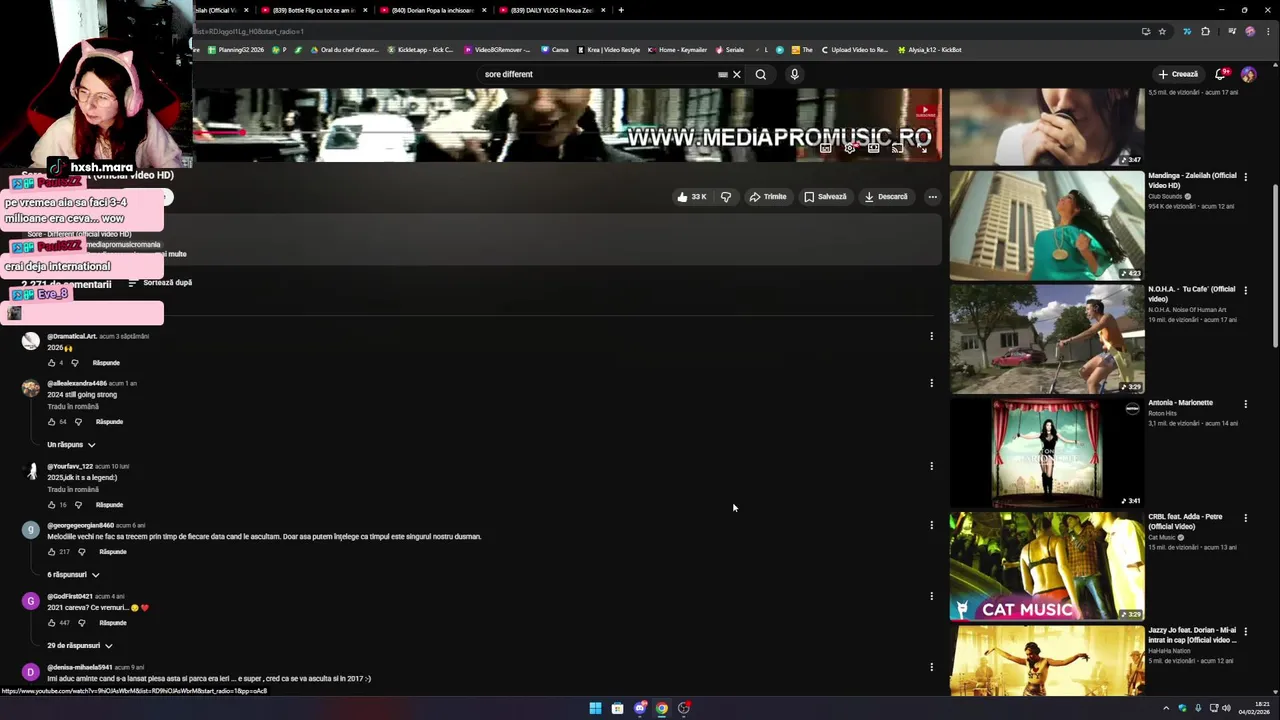Viewport: 1280px width, 720px height.
Task: Like the georgegeorgian8460 comment
Action: pos(52,552)
